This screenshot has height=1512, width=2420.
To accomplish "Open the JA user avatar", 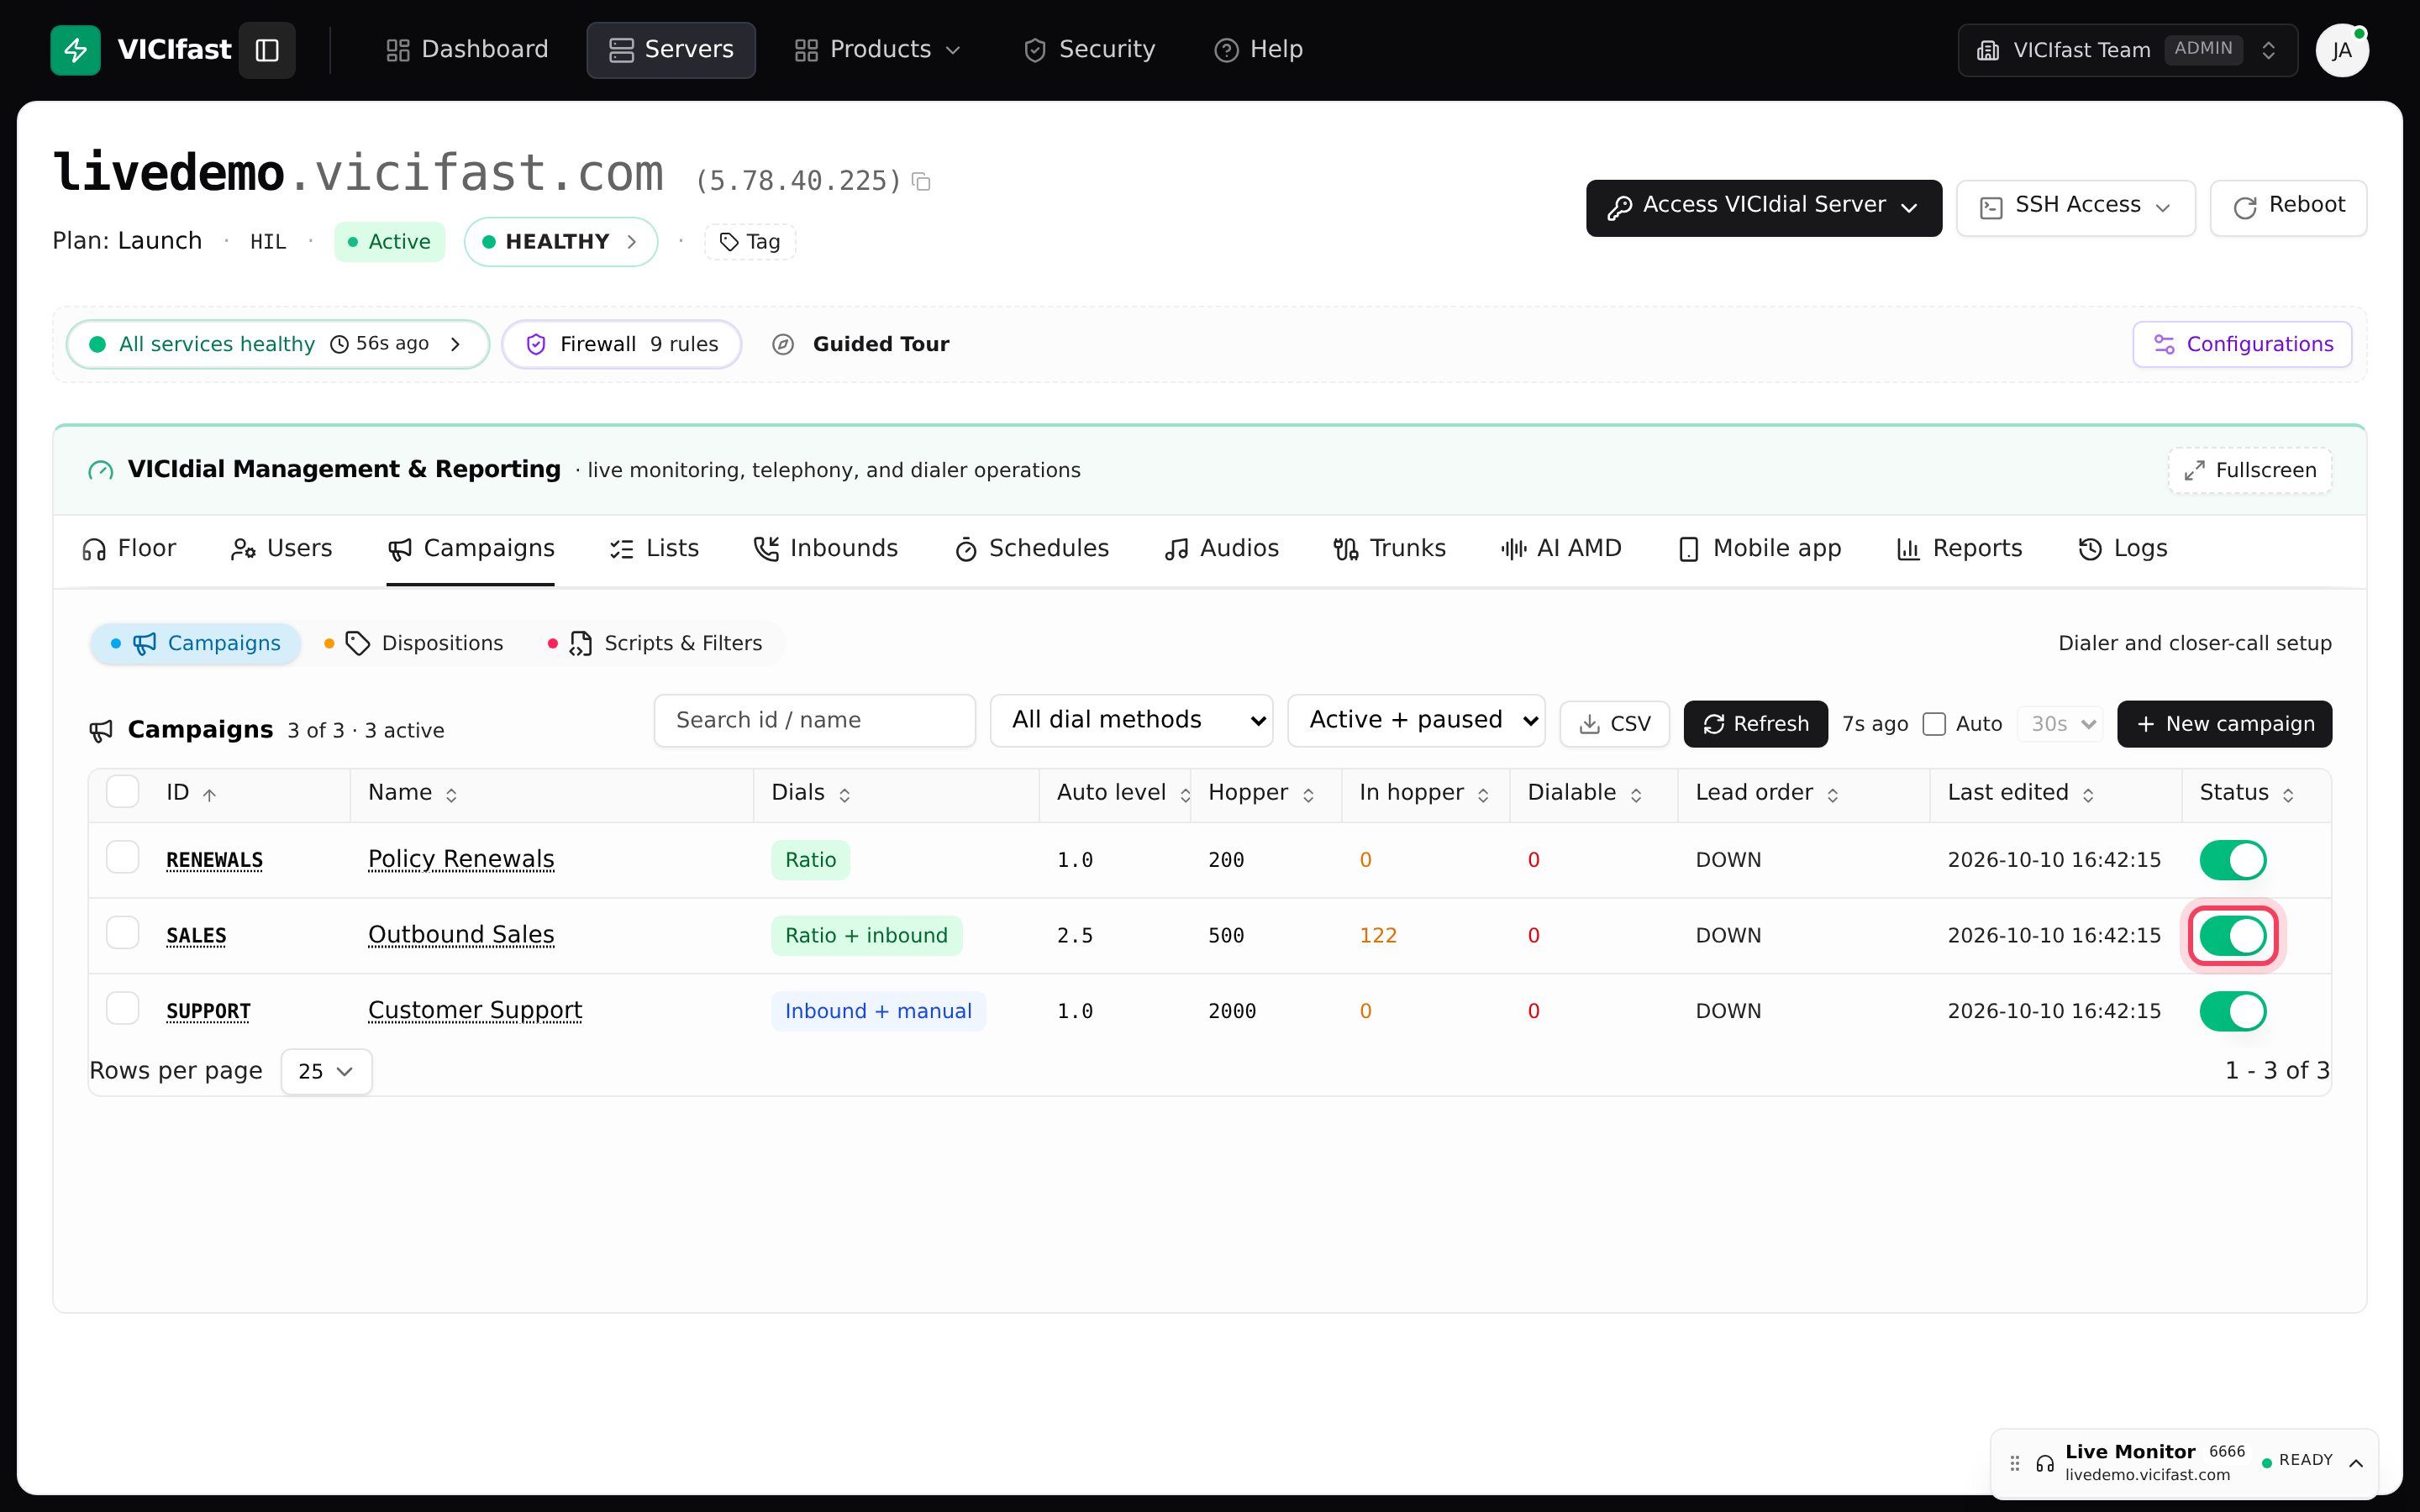I will tap(2341, 50).
